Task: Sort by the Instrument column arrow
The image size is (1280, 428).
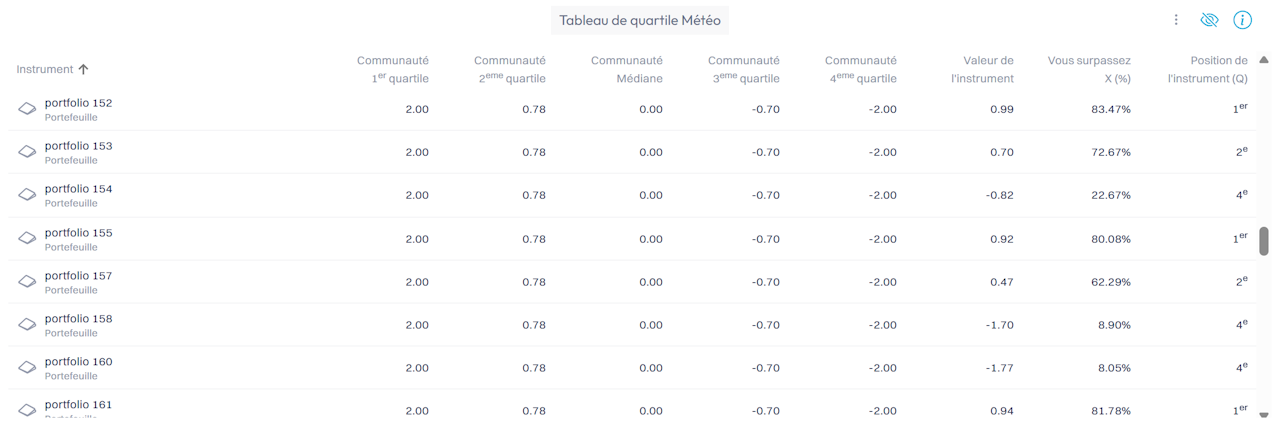Action: click(x=83, y=69)
